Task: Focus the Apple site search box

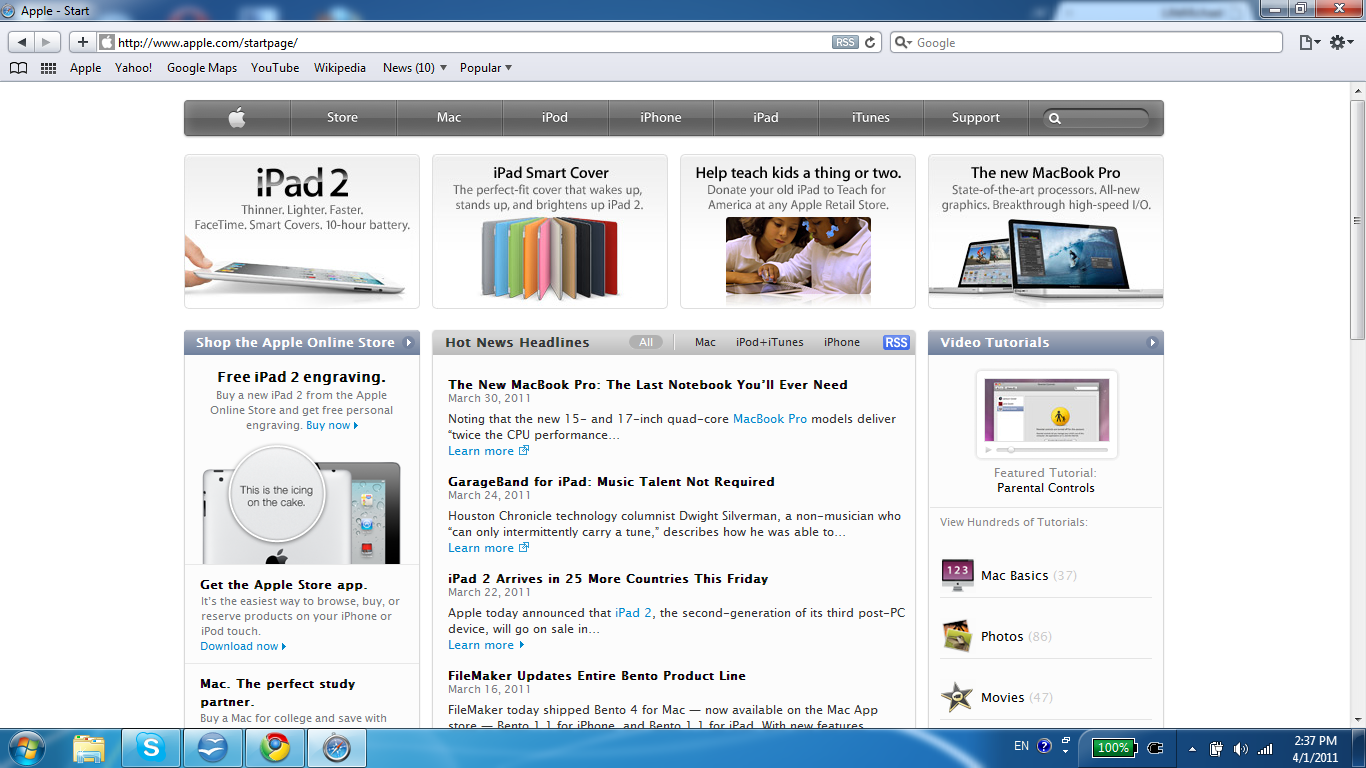Action: click(1096, 118)
